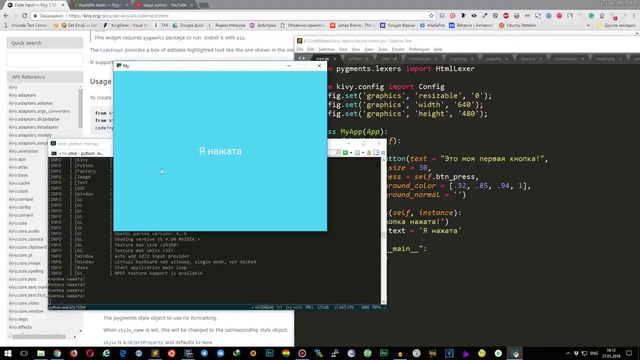Image resolution: width=640 pixels, height=360 pixels.
Task: Open 'Другие закладки' bookmarks folder
Action: [616, 25]
